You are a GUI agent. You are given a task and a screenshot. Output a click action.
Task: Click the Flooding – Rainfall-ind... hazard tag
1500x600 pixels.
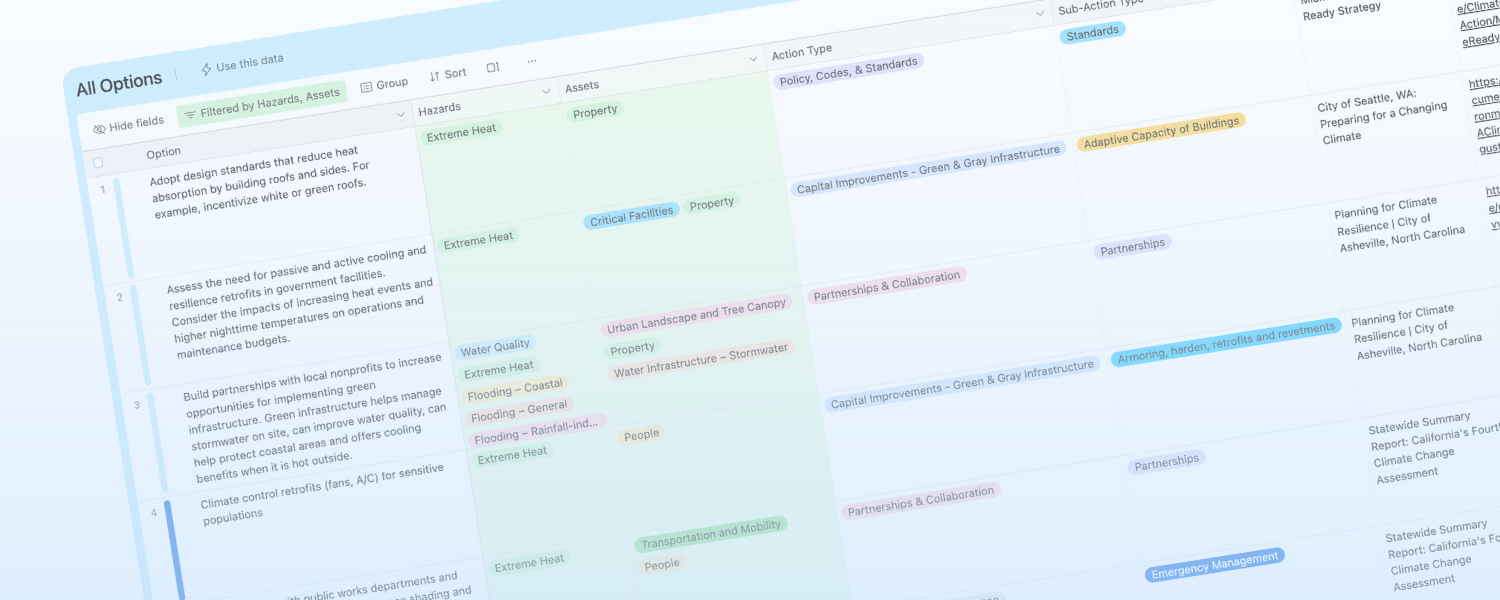point(536,431)
